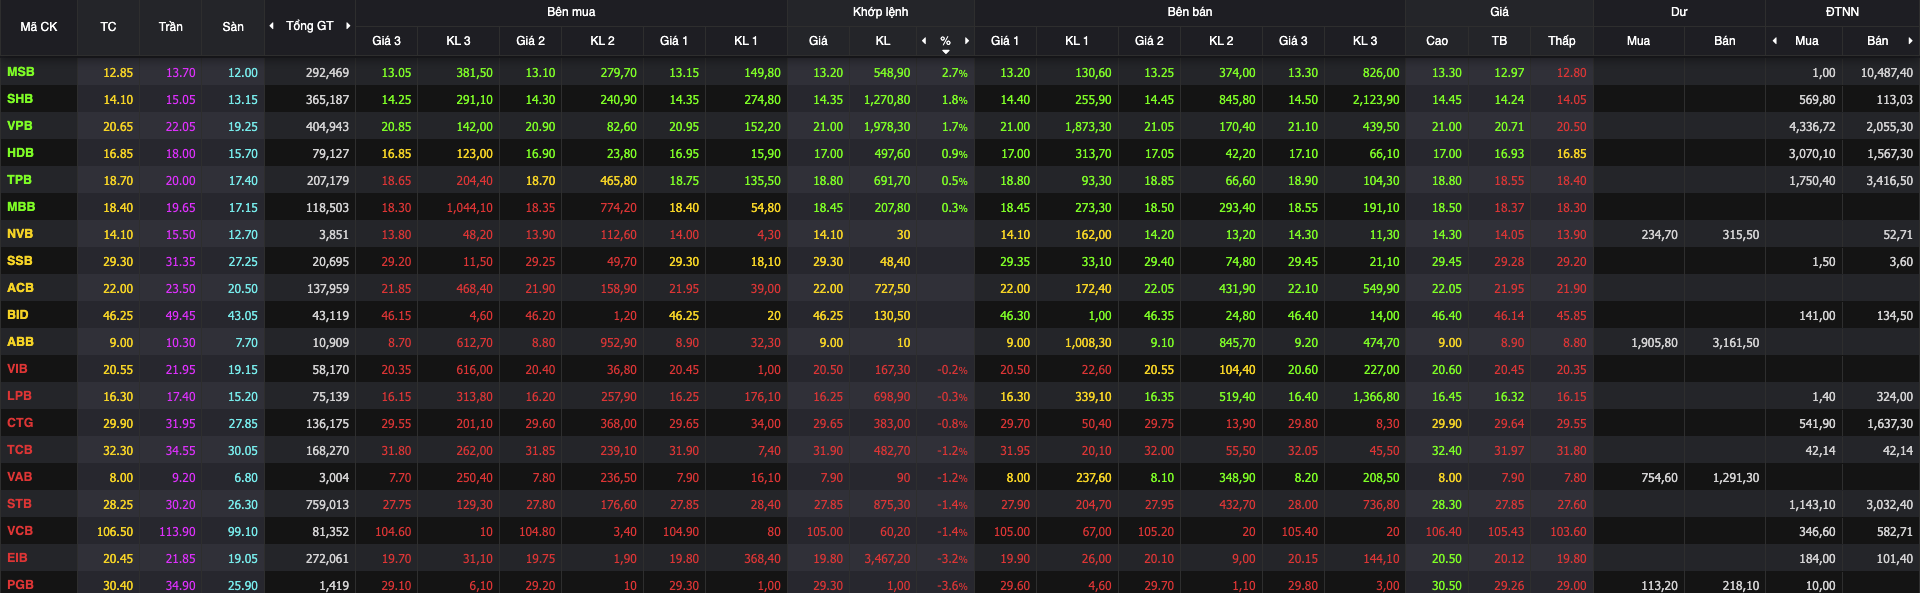Open VAB stock ticker

[x=20, y=477]
